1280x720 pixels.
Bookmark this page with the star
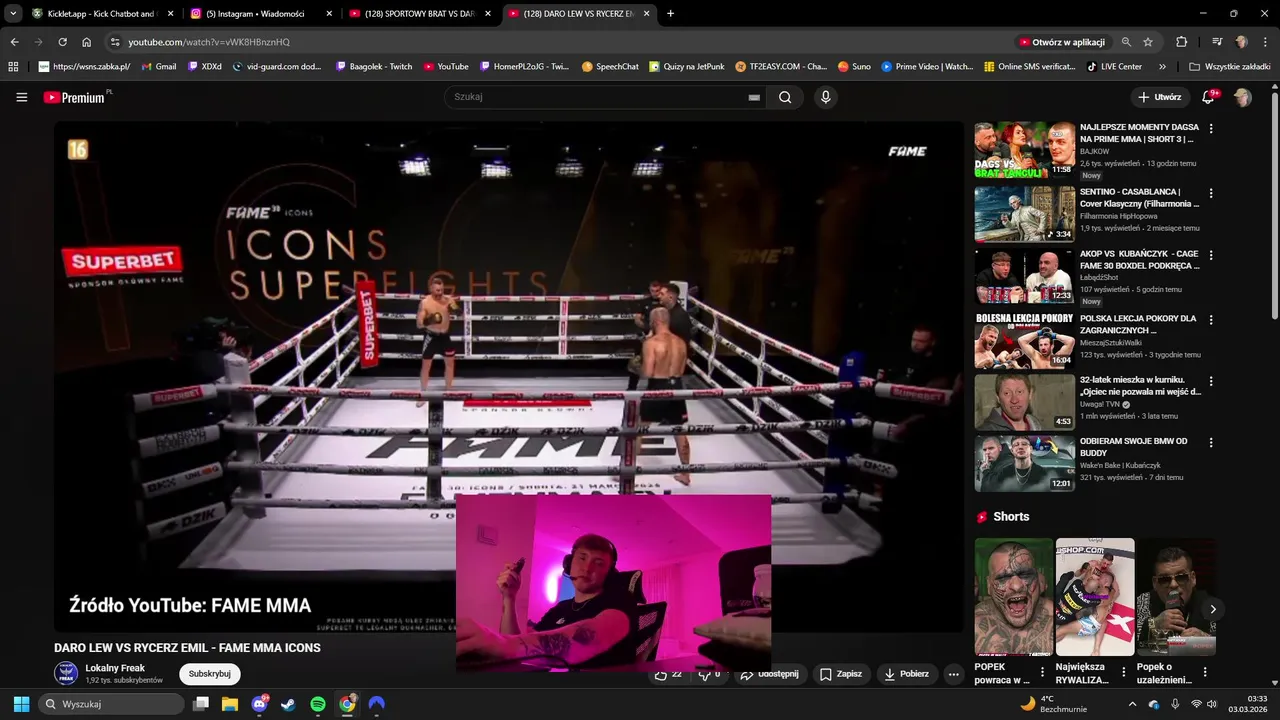1148,42
